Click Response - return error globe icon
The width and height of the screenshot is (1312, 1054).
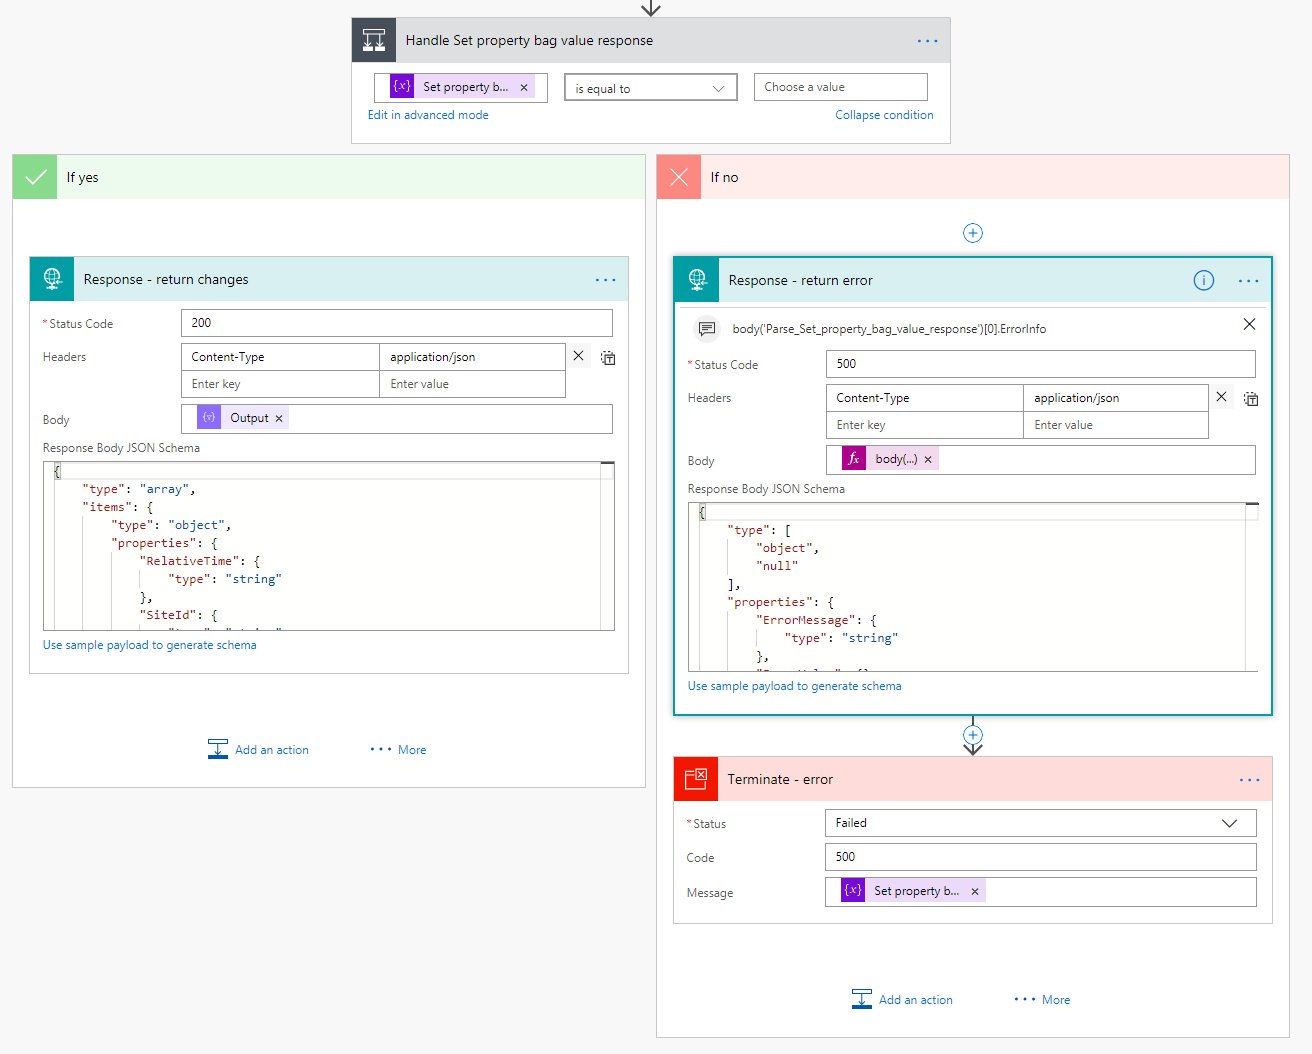pyautogui.click(x=697, y=280)
